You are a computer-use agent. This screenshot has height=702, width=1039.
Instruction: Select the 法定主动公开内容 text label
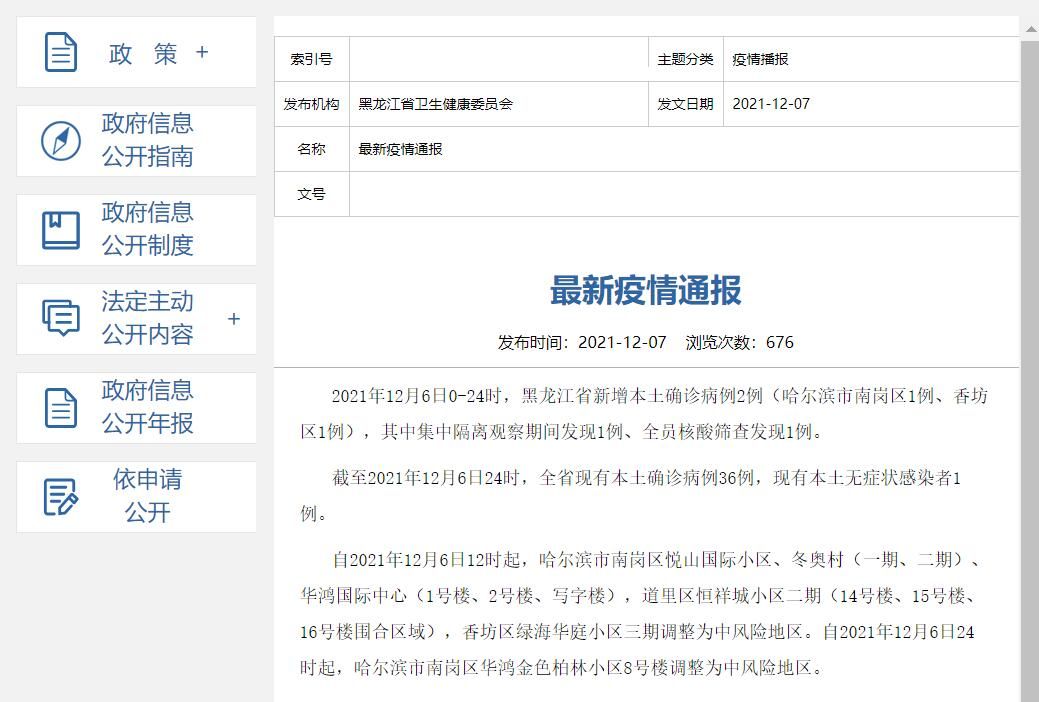point(147,318)
